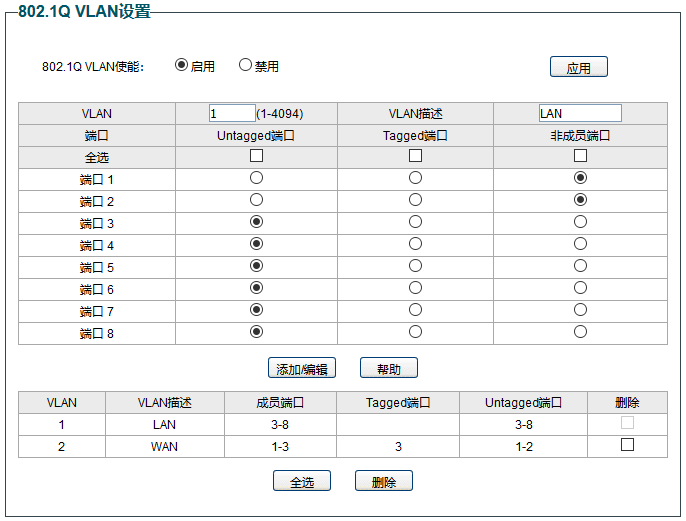The image size is (686, 521).
Task: Click the bottom 全选 button
Action: pos(302,481)
